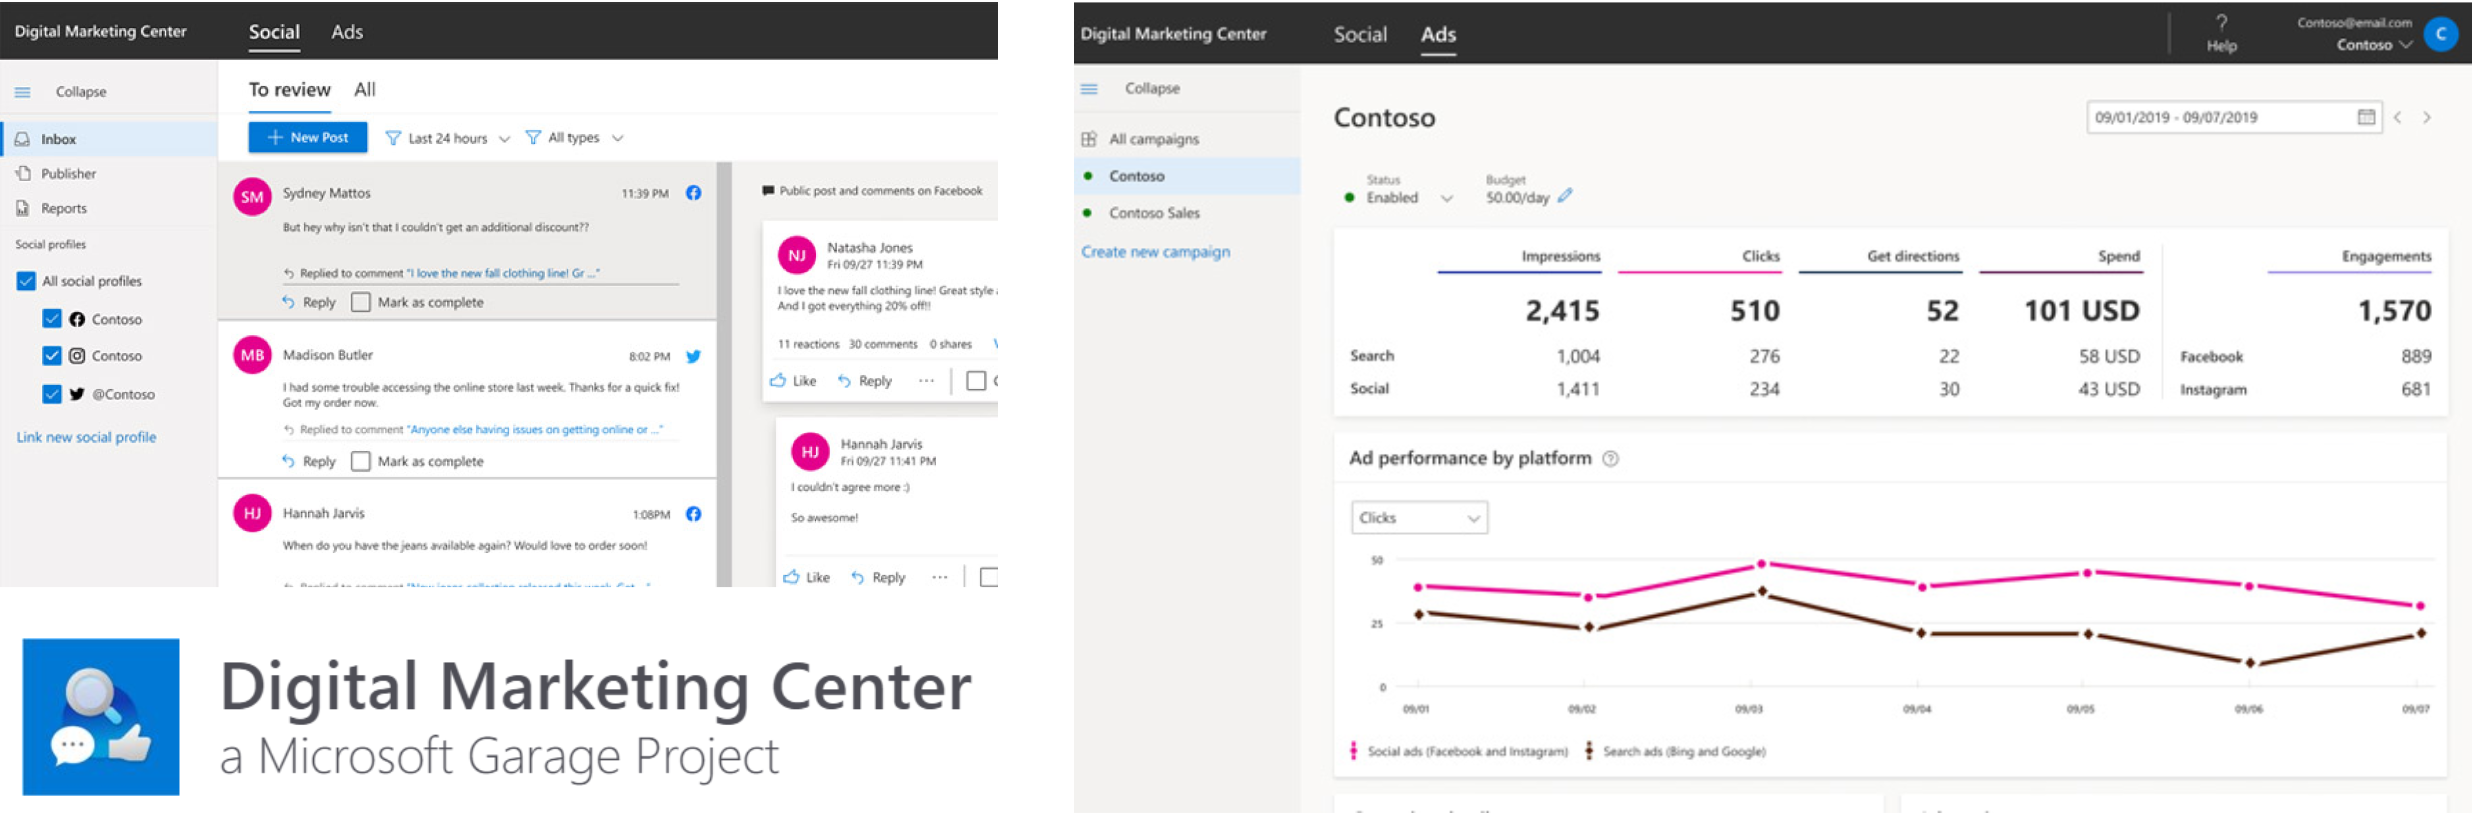Click the New Post button
This screenshot has width=2472, height=814.
308,138
